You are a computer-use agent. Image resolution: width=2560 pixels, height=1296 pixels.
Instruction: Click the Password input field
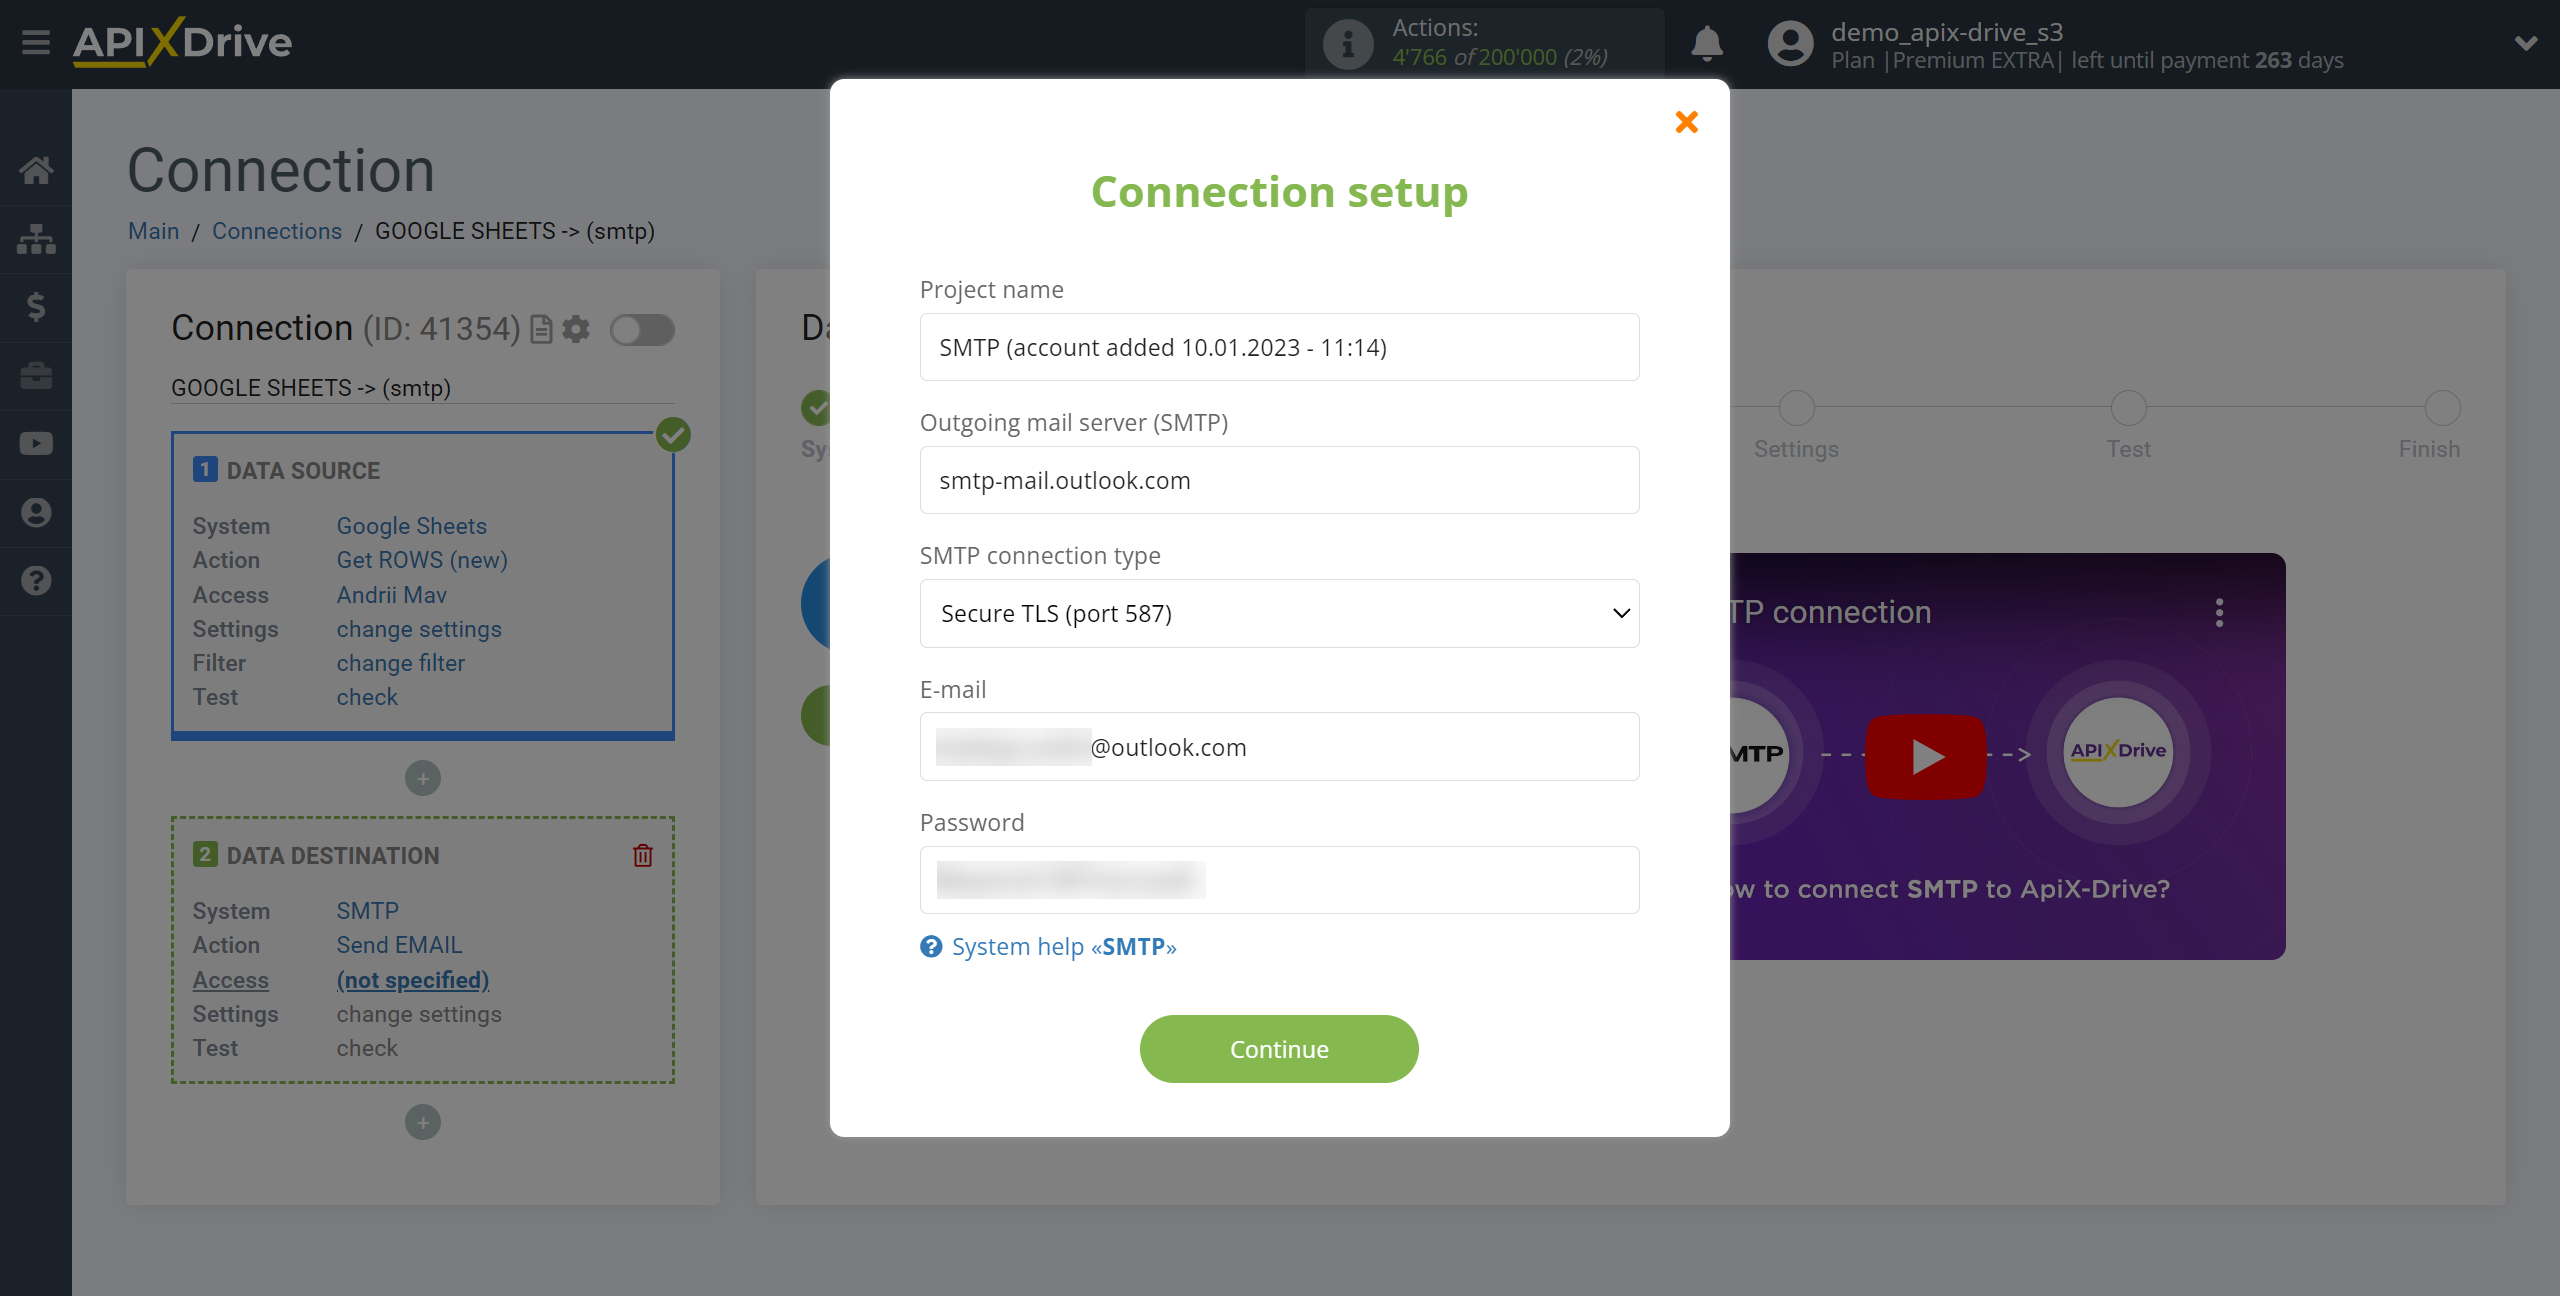pyautogui.click(x=1279, y=880)
